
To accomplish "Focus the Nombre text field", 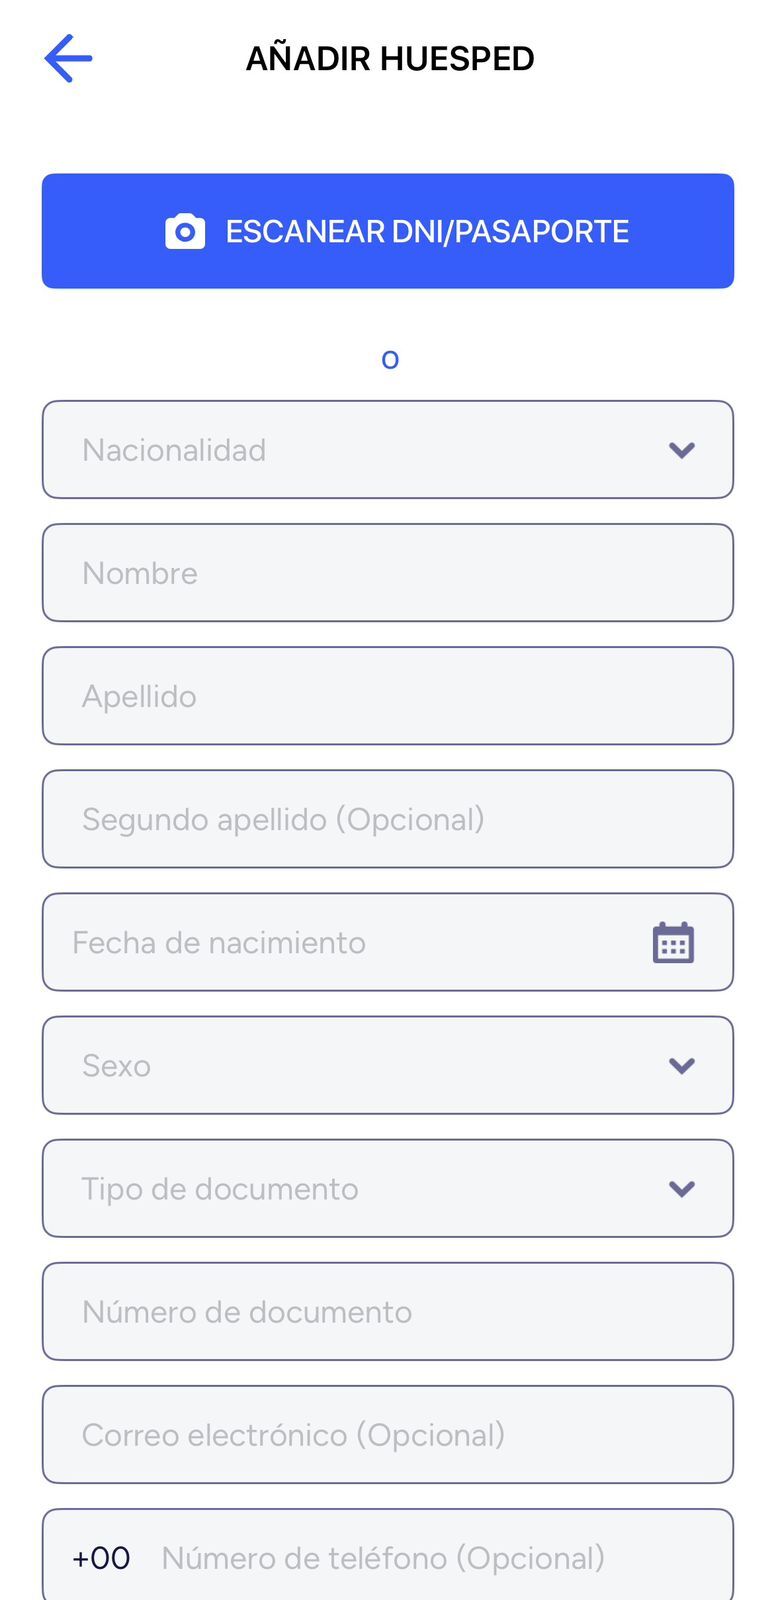I will pos(388,573).
